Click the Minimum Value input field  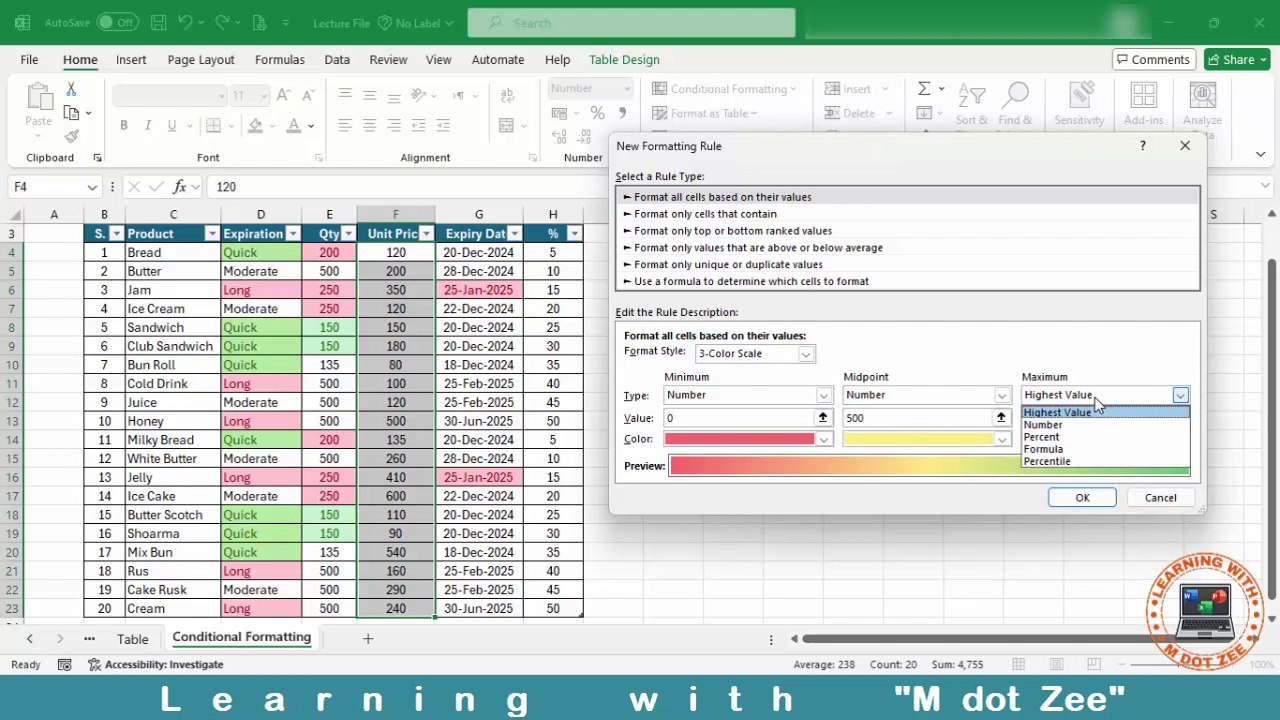(739, 418)
